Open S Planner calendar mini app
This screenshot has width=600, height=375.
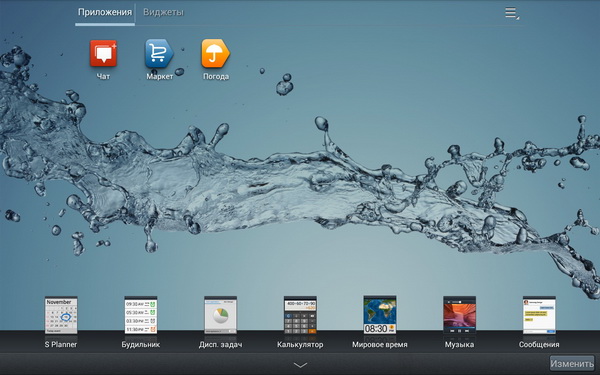[x=61, y=315]
